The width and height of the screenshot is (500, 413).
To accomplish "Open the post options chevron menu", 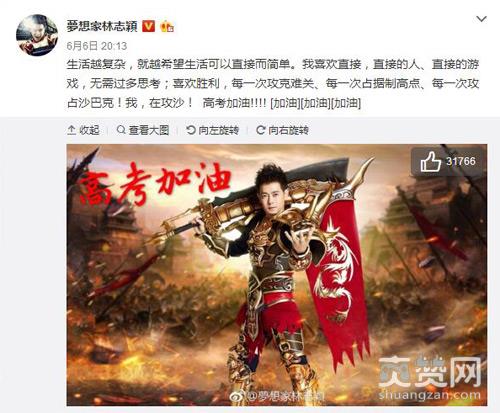I will click(481, 19).
